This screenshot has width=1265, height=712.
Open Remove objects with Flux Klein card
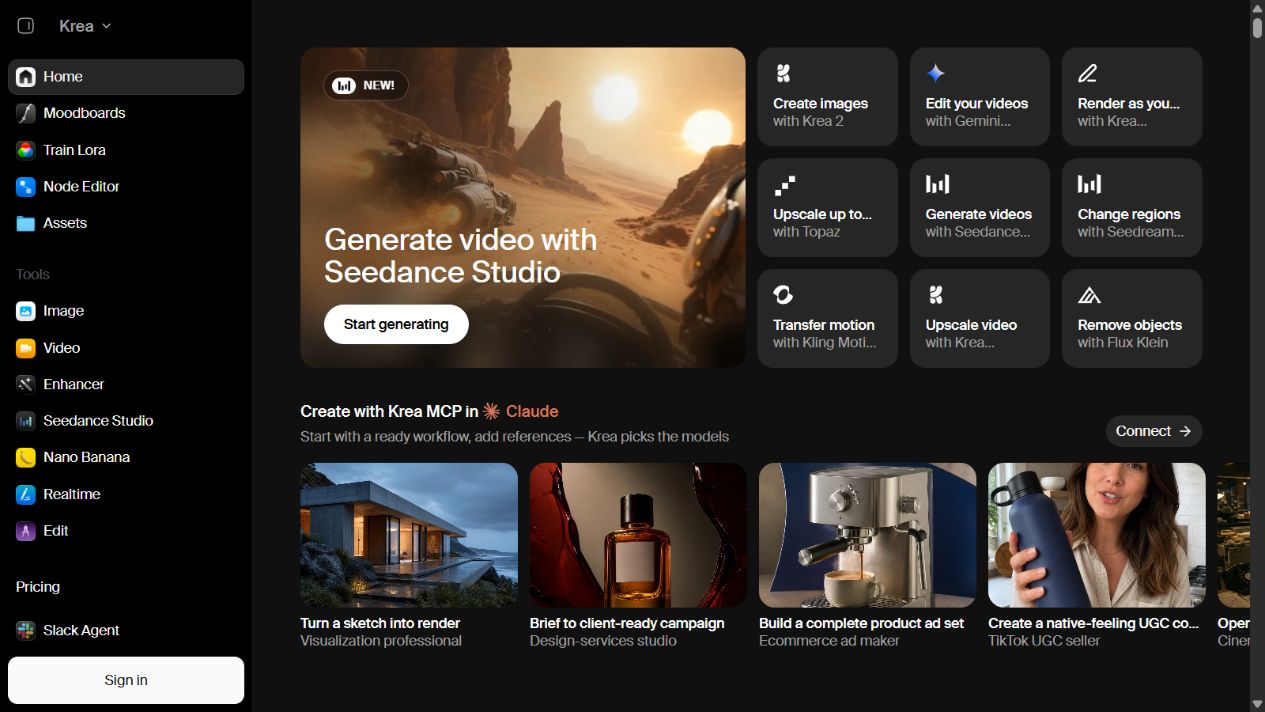[x=1132, y=318]
